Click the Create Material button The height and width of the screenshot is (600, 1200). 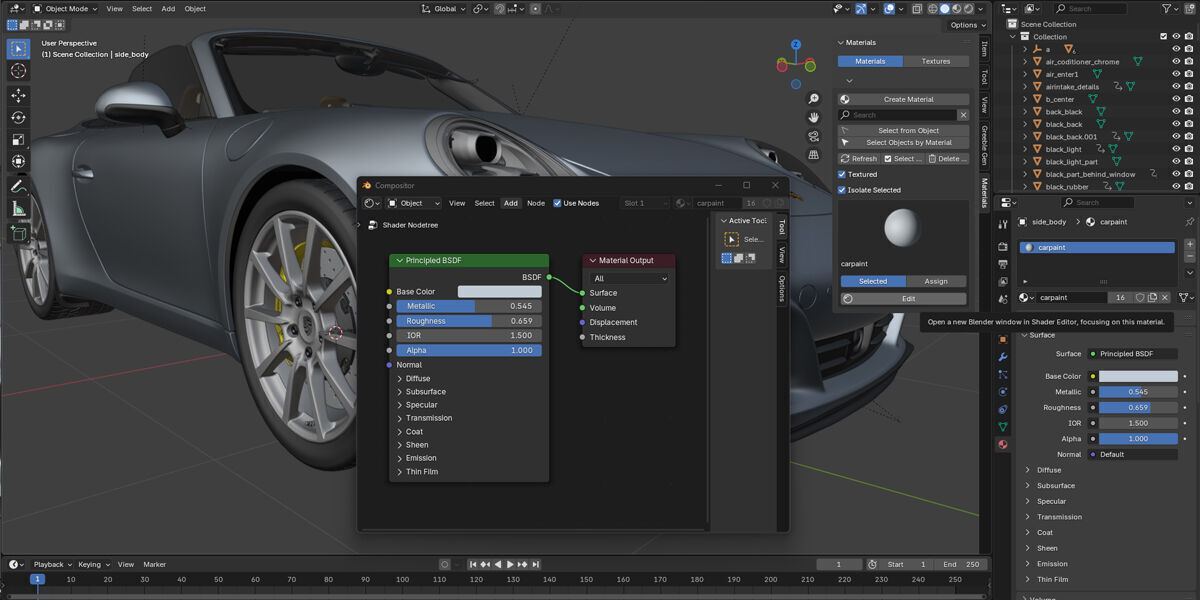[903, 99]
